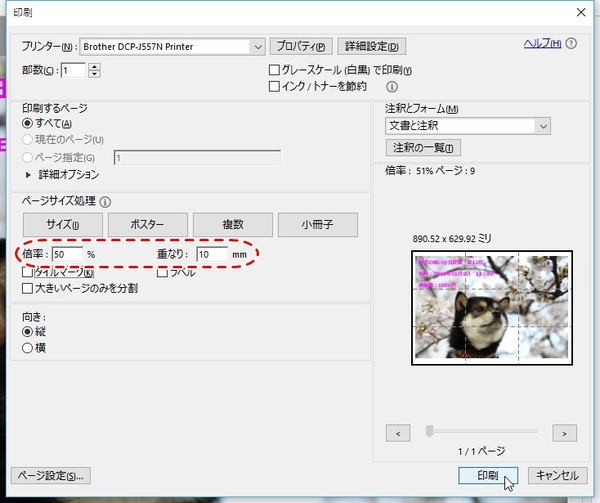Click info icon next to ページサイズ処理

105,202
